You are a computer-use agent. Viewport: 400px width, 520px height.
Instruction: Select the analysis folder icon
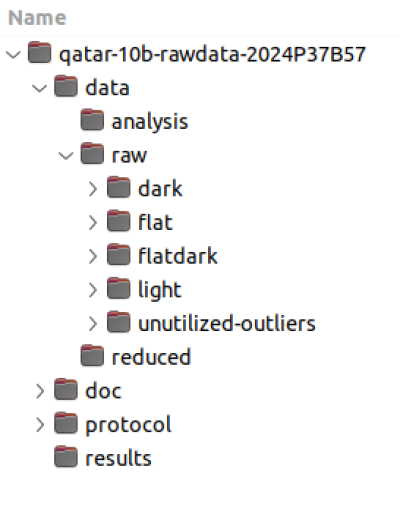[92, 120]
